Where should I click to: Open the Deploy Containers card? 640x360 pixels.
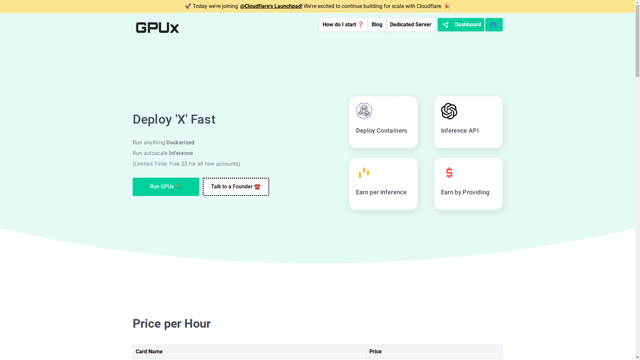pos(383,122)
